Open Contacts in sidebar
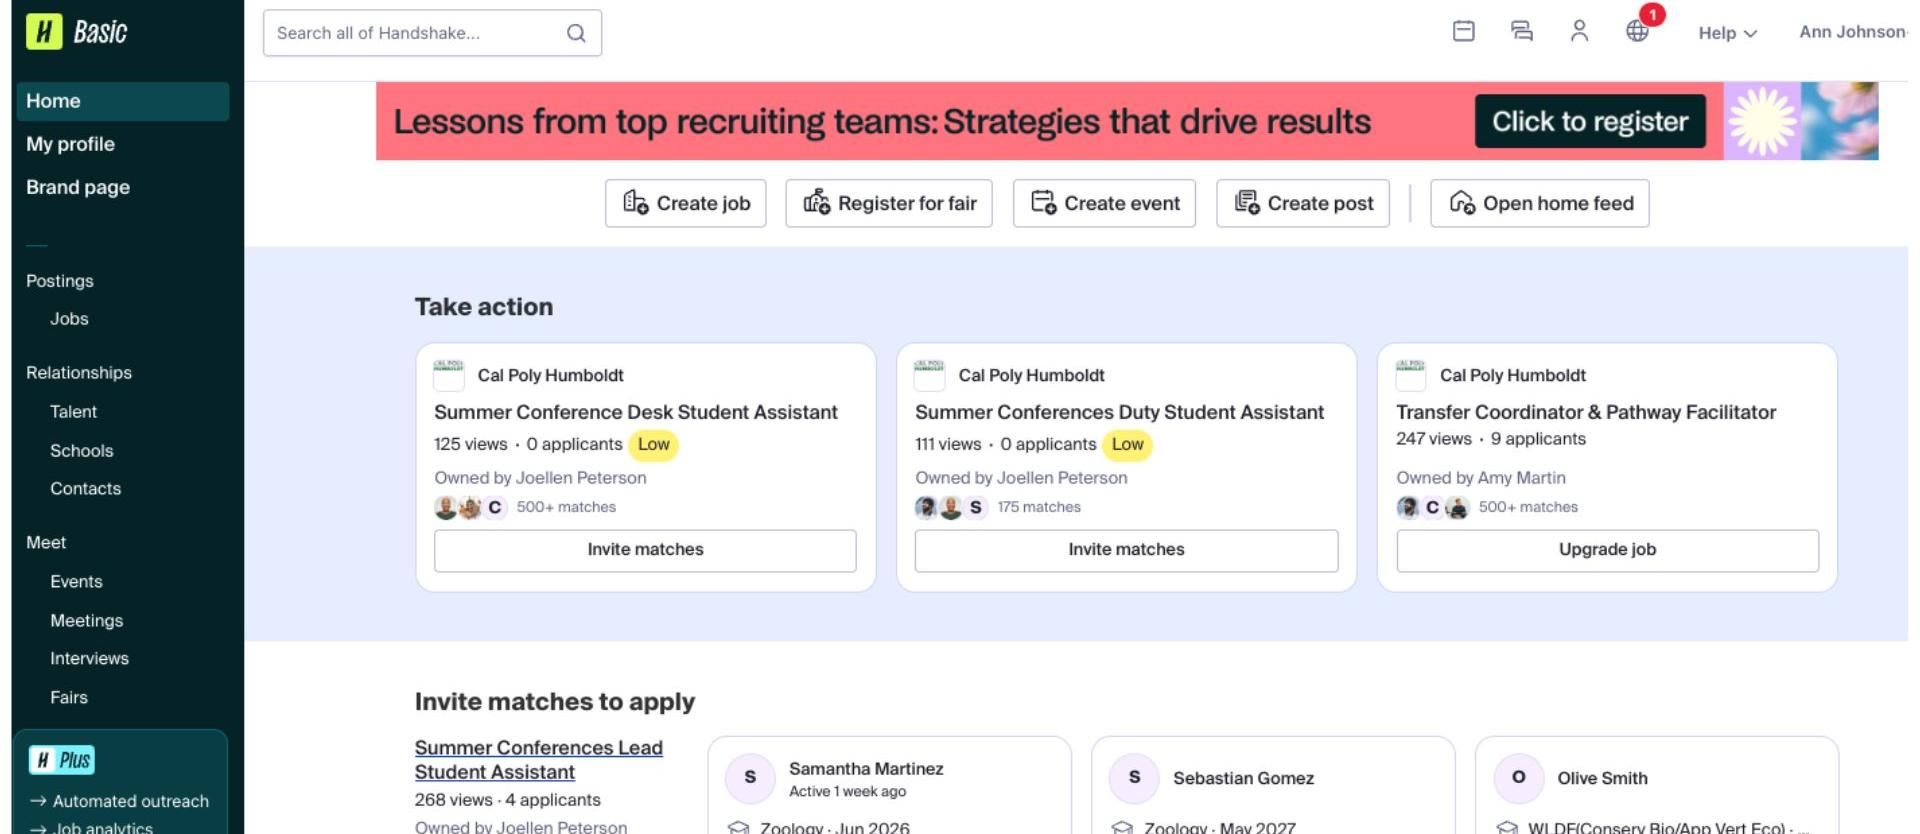This screenshot has width=1920, height=834. [x=85, y=489]
